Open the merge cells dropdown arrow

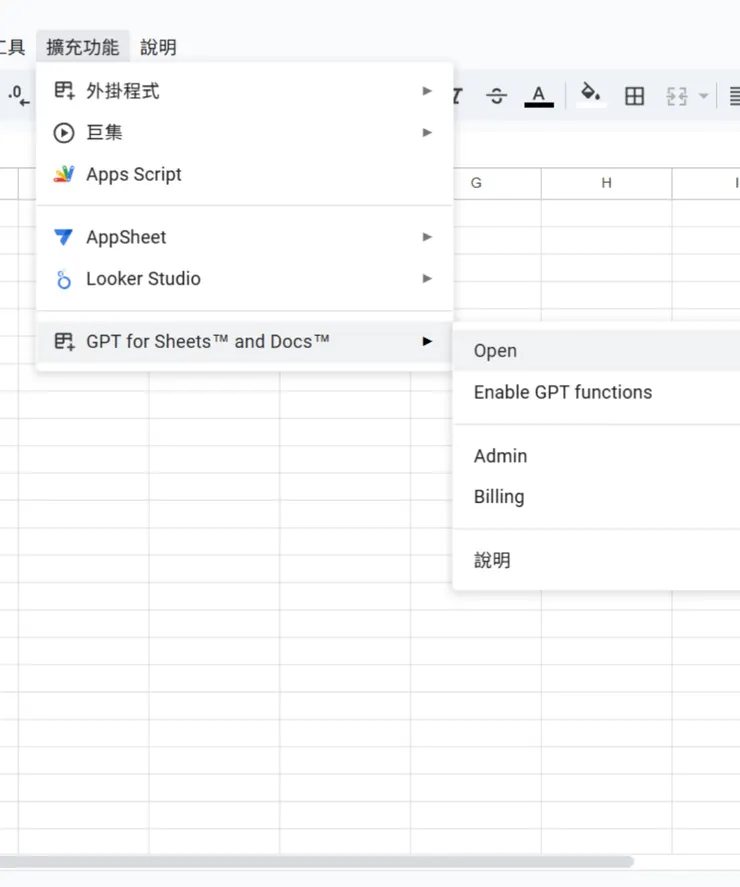[x=703, y=96]
